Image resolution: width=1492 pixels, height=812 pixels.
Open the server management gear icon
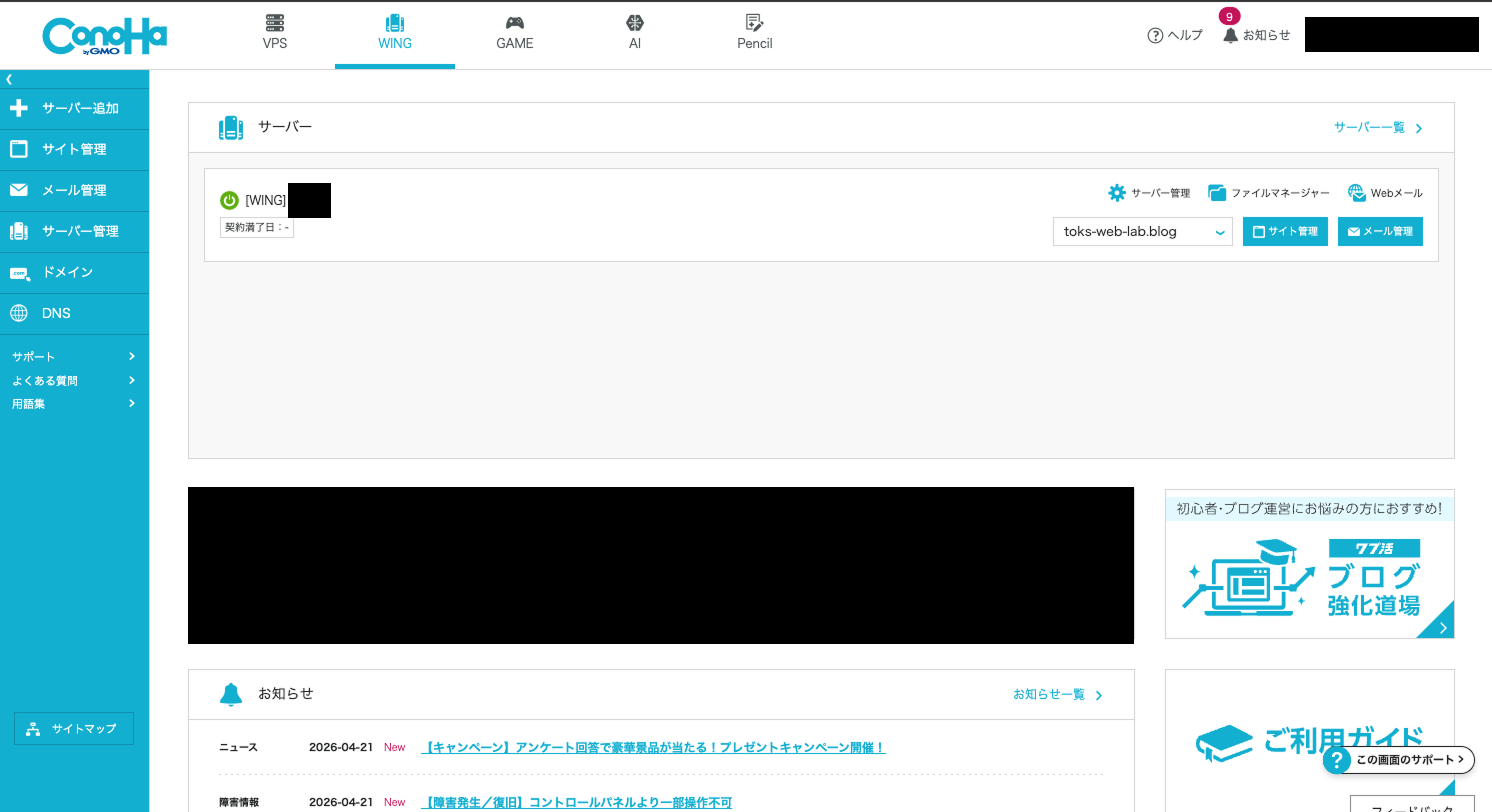click(1117, 193)
